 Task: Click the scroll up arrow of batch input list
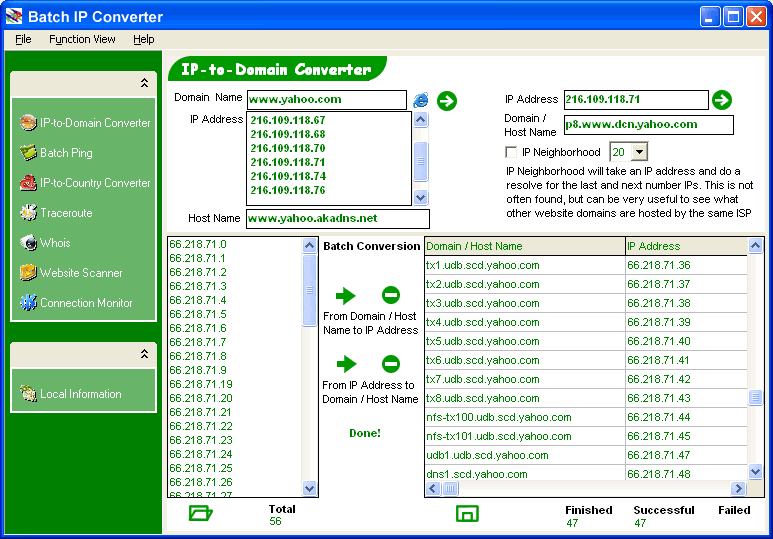click(310, 245)
